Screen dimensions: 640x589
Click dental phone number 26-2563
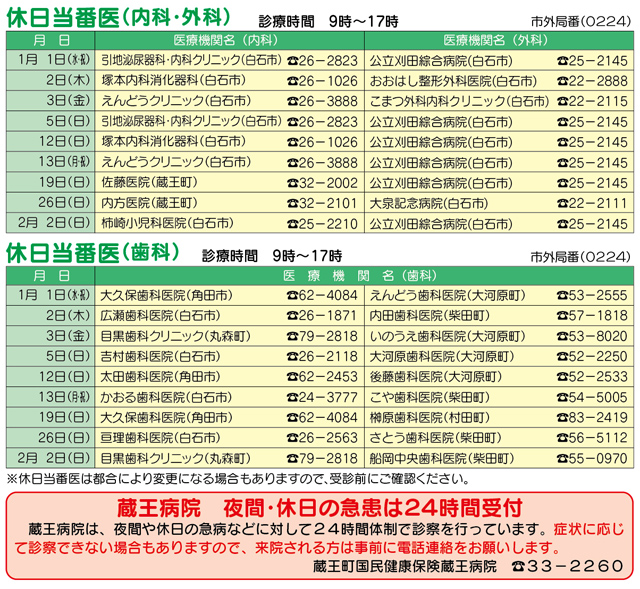(x=328, y=438)
